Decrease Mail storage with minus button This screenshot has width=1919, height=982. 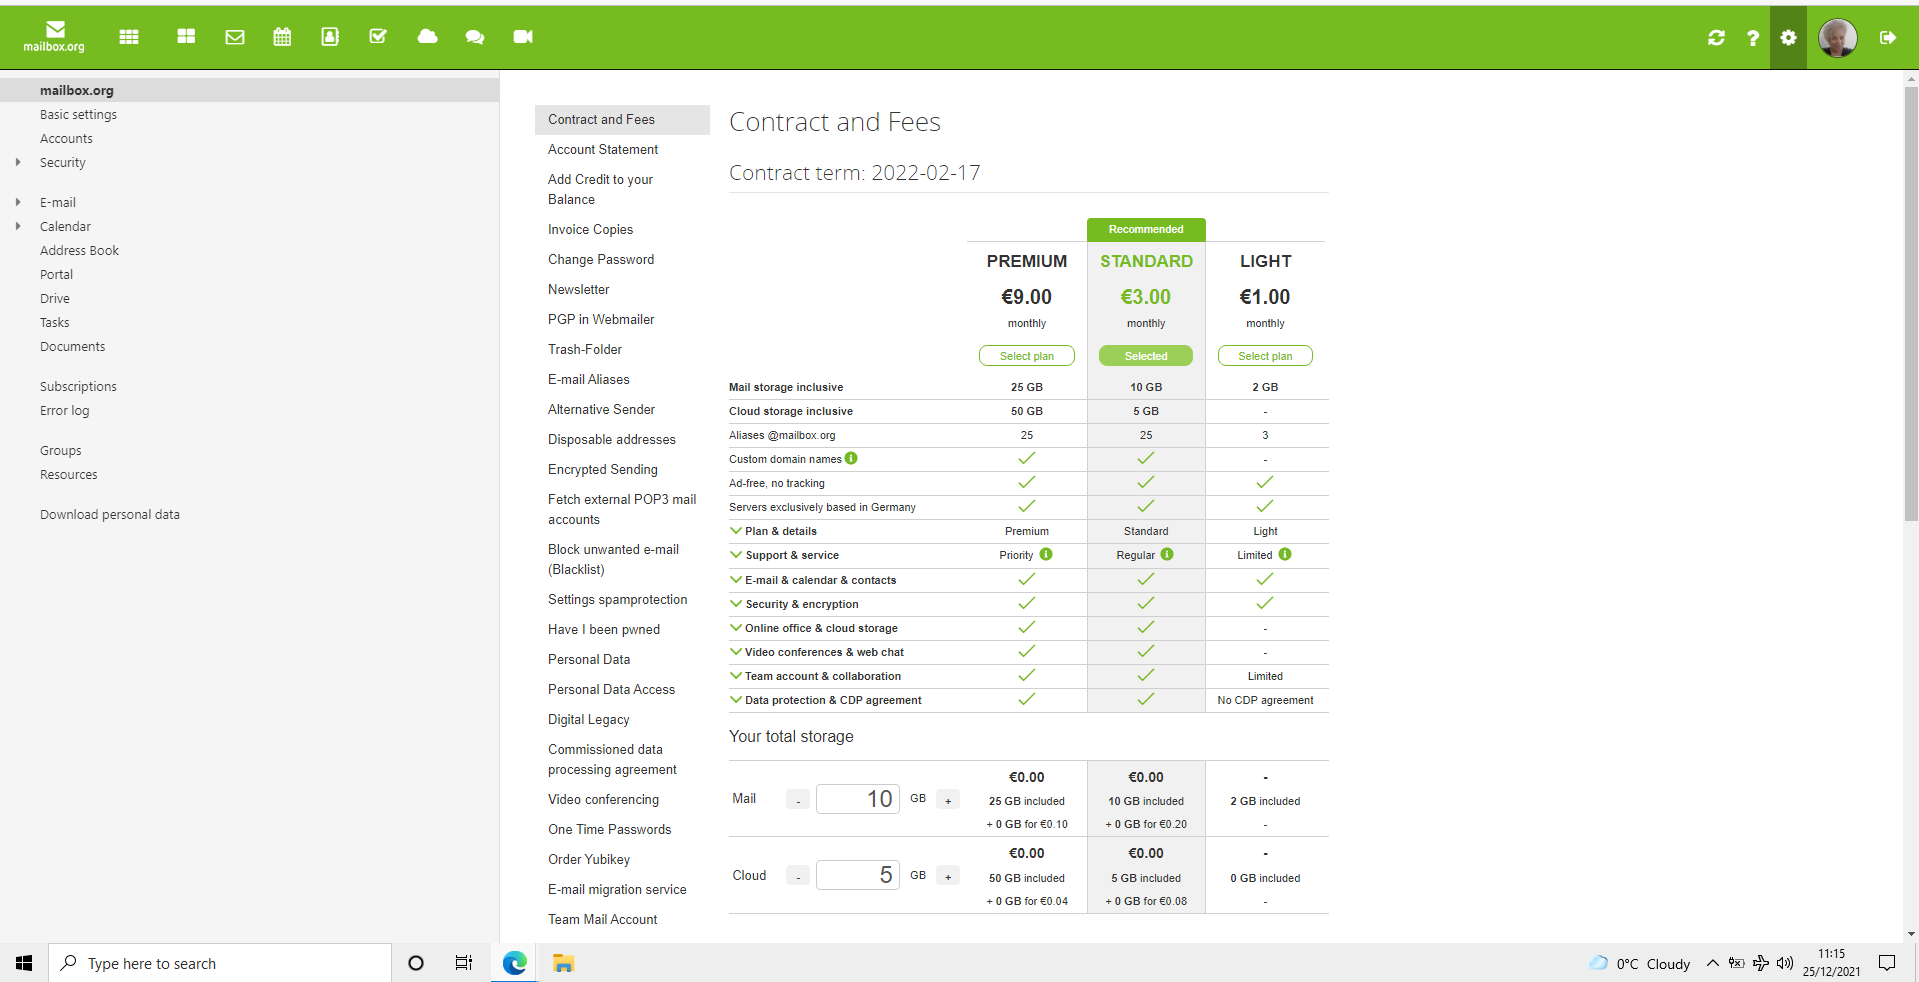coord(798,800)
